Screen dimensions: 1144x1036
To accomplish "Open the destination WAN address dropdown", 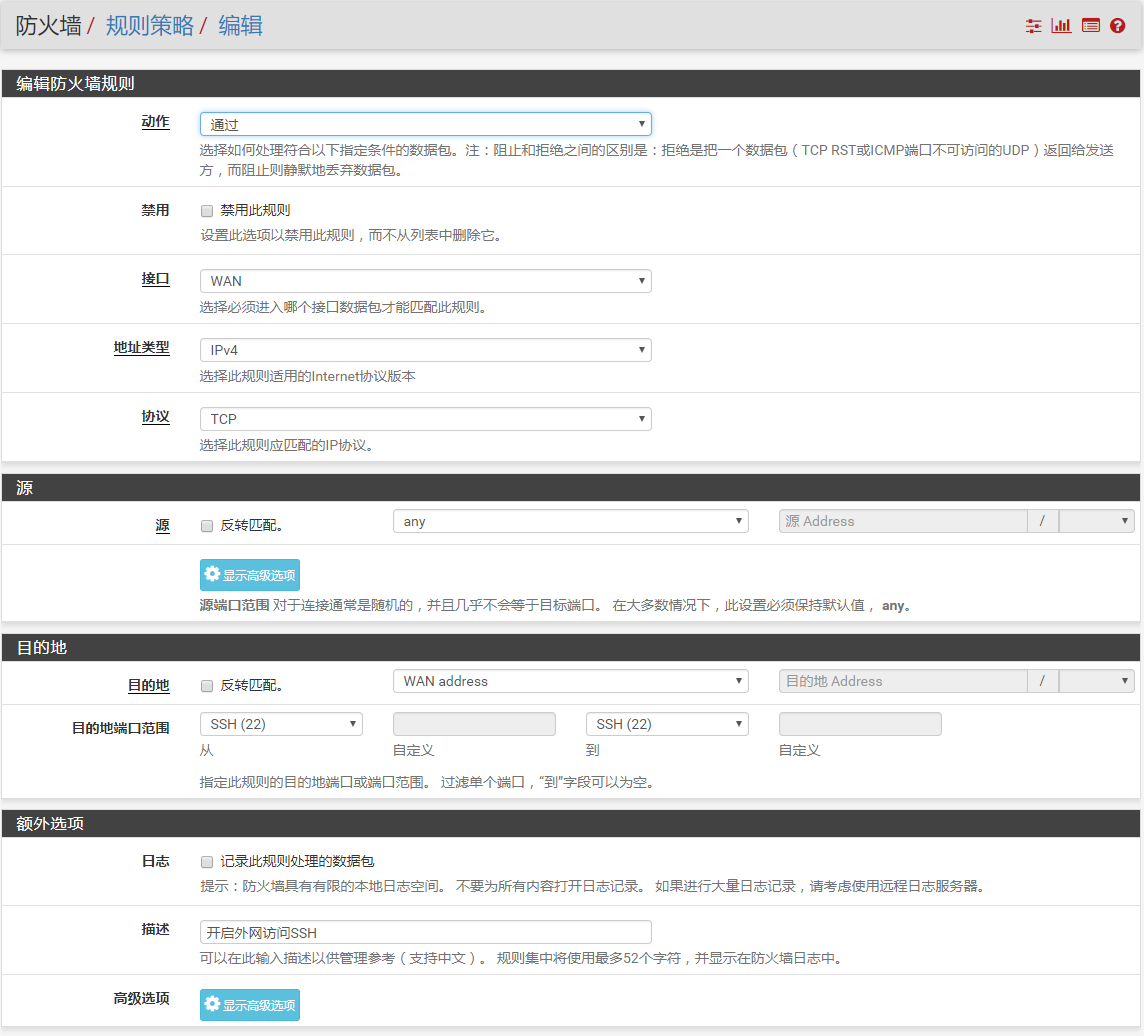I will pos(570,681).
